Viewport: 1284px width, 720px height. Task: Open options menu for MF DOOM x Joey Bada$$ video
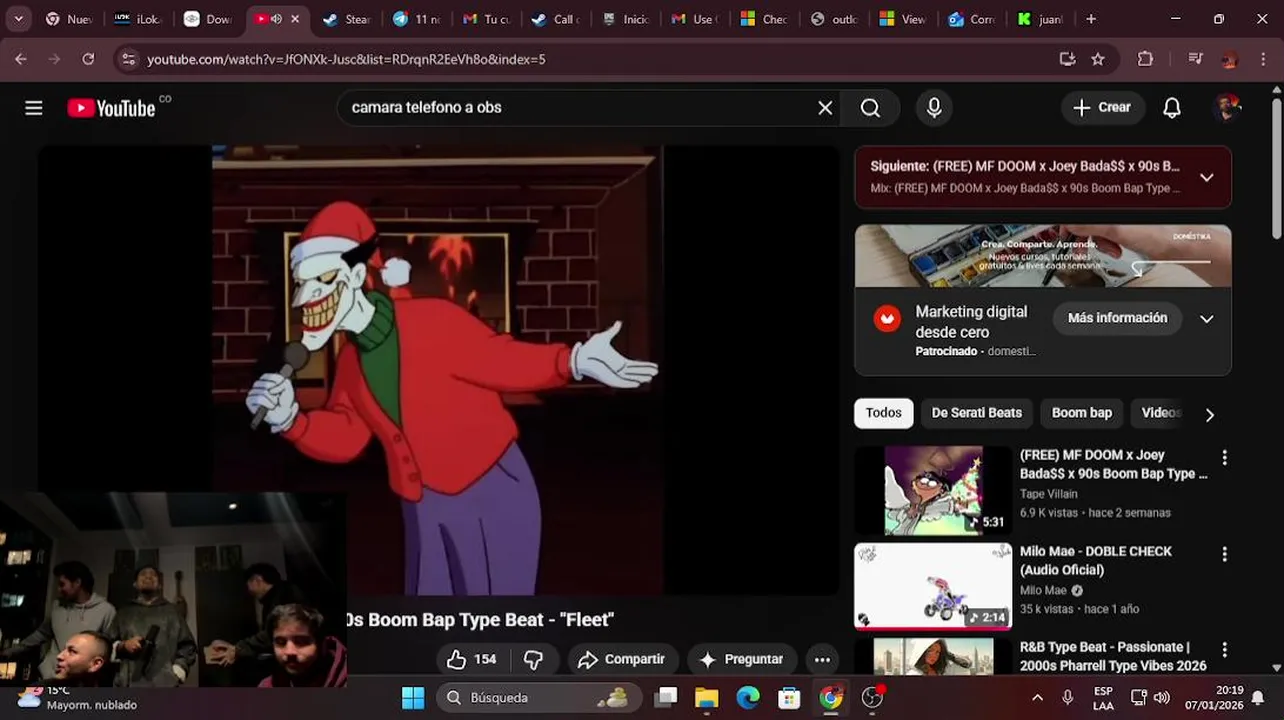point(1224,458)
